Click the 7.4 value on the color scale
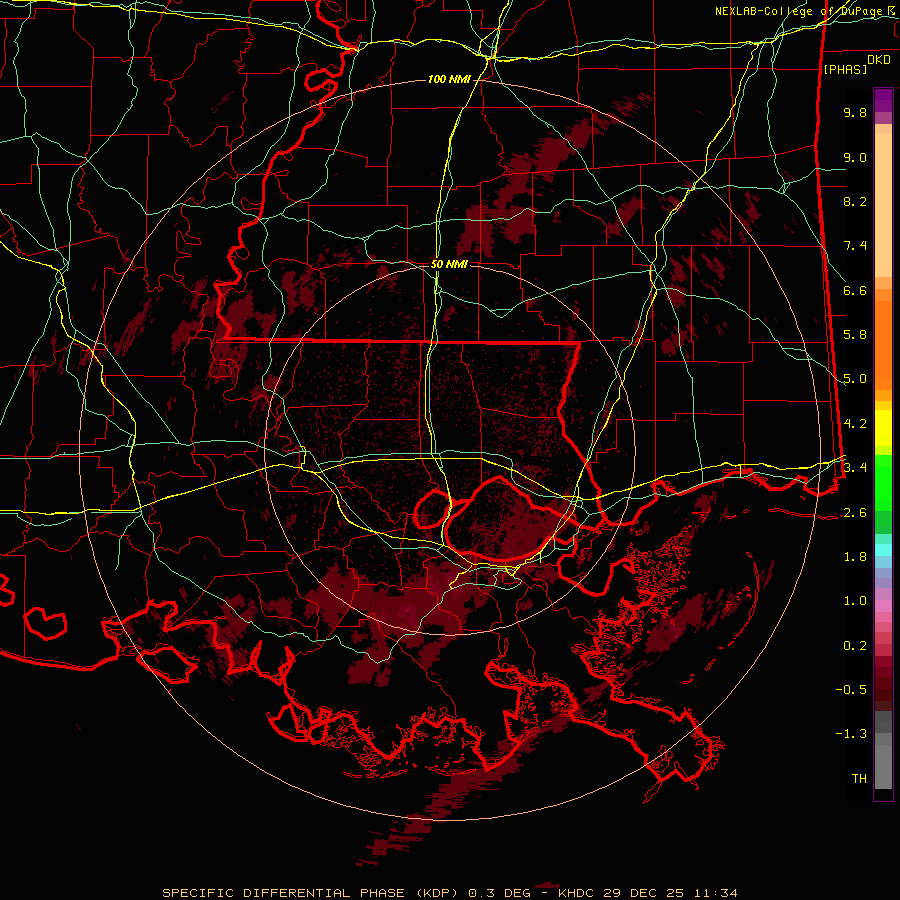The width and height of the screenshot is (900, 900). (x=855, y=246)
